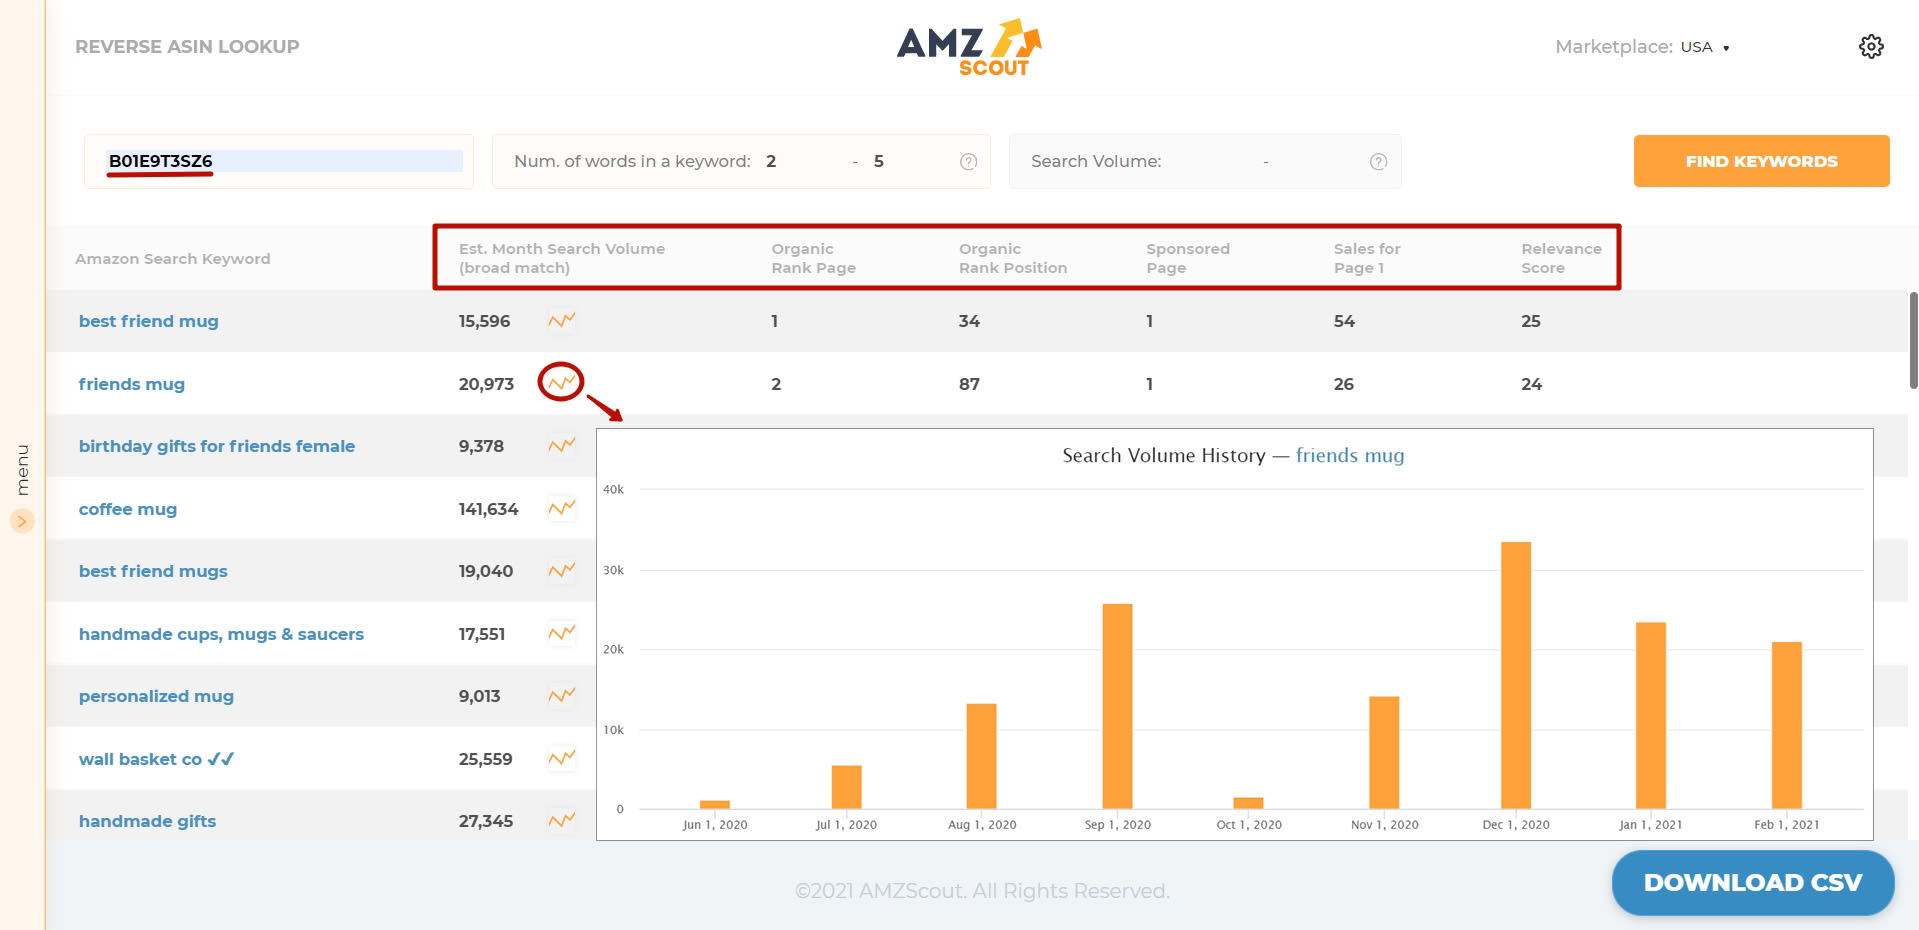Open help tooltip for keyword word count
The height and width of the screenshot is (930, 1919).
point(967,161)
